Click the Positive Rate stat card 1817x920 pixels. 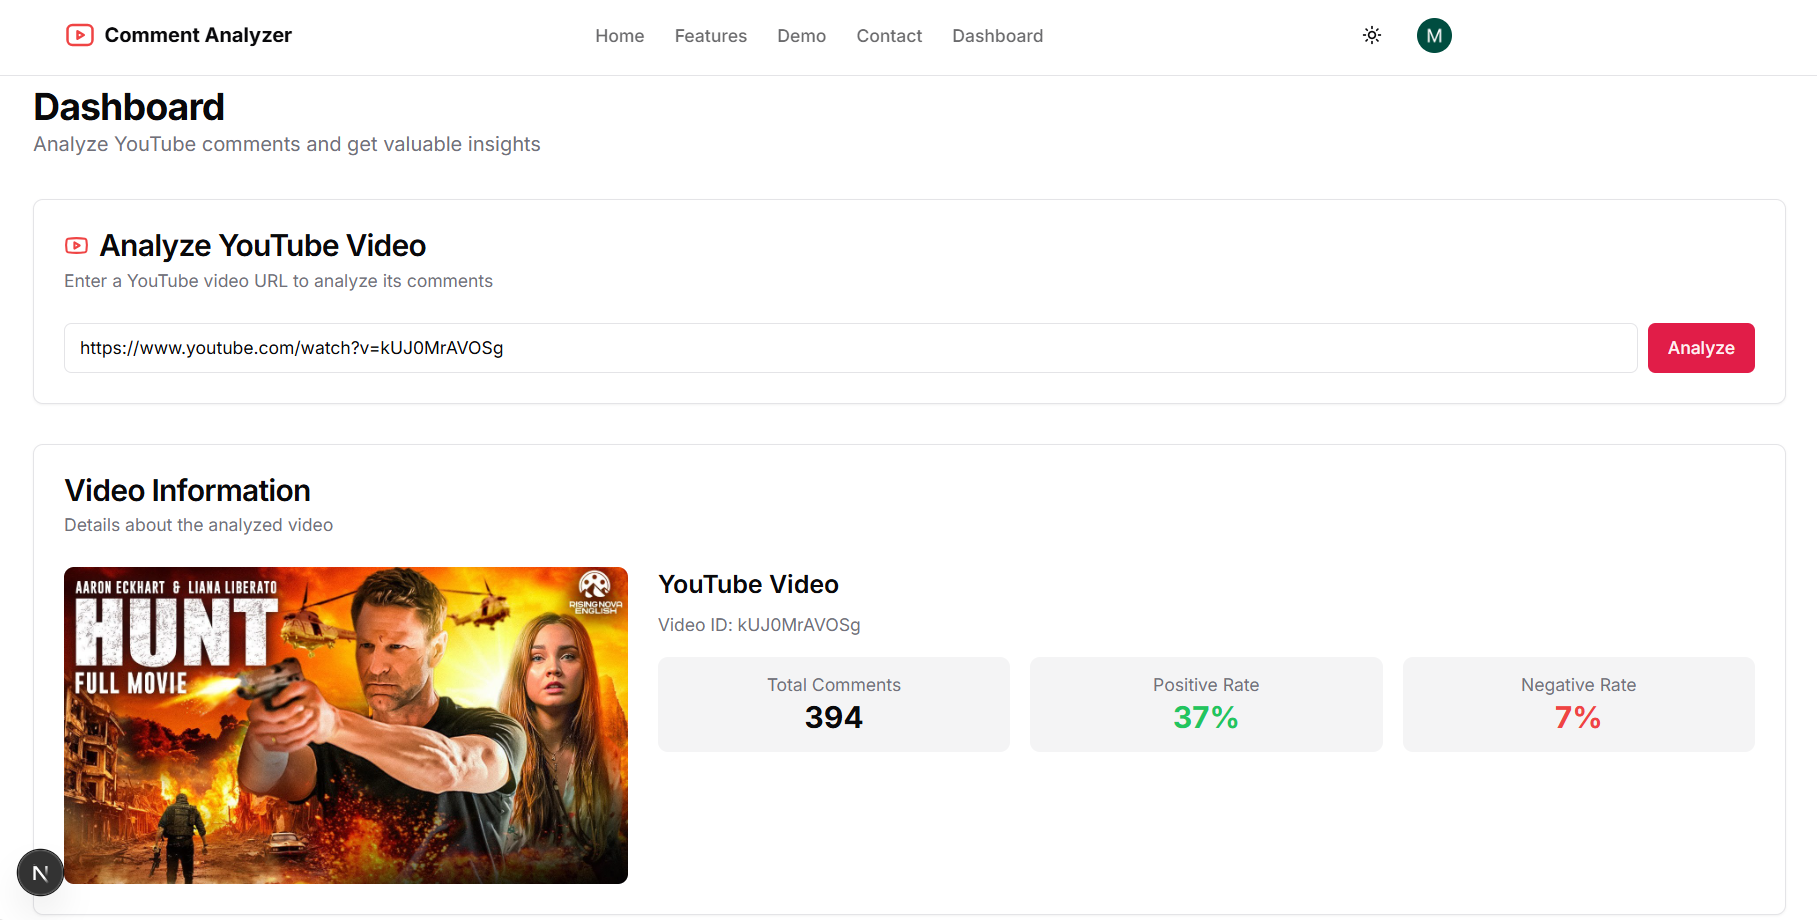click(x=1205, y=703)
